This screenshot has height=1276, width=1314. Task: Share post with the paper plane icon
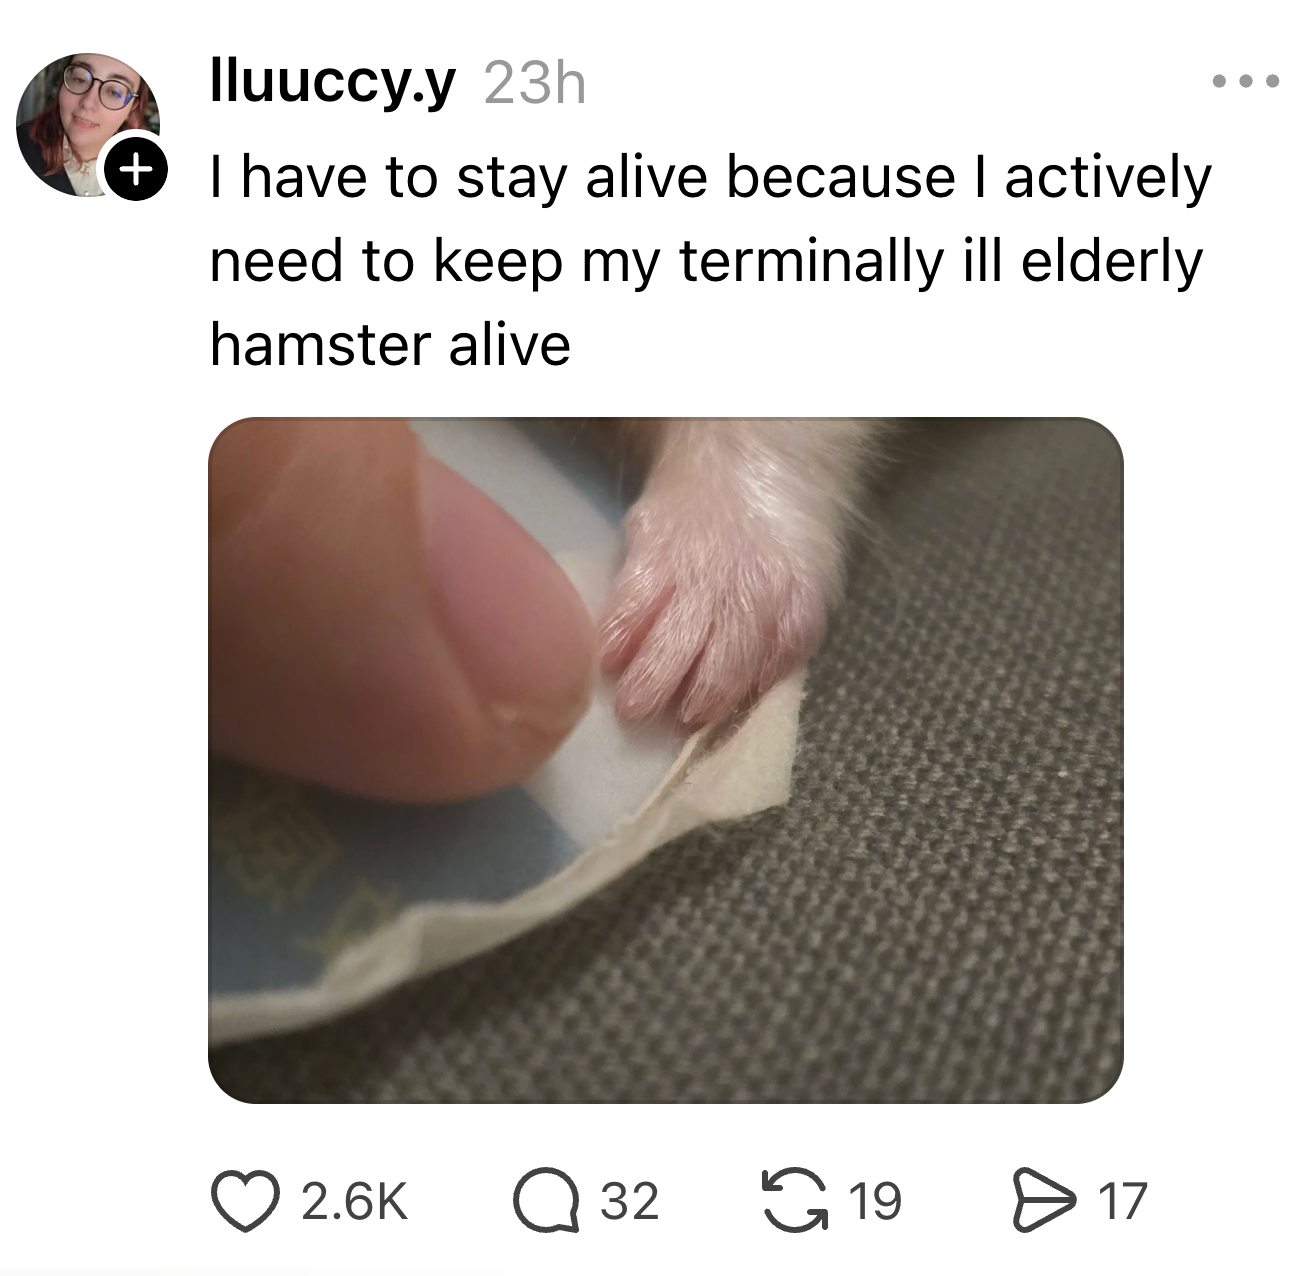[x=1045, y=1201]
